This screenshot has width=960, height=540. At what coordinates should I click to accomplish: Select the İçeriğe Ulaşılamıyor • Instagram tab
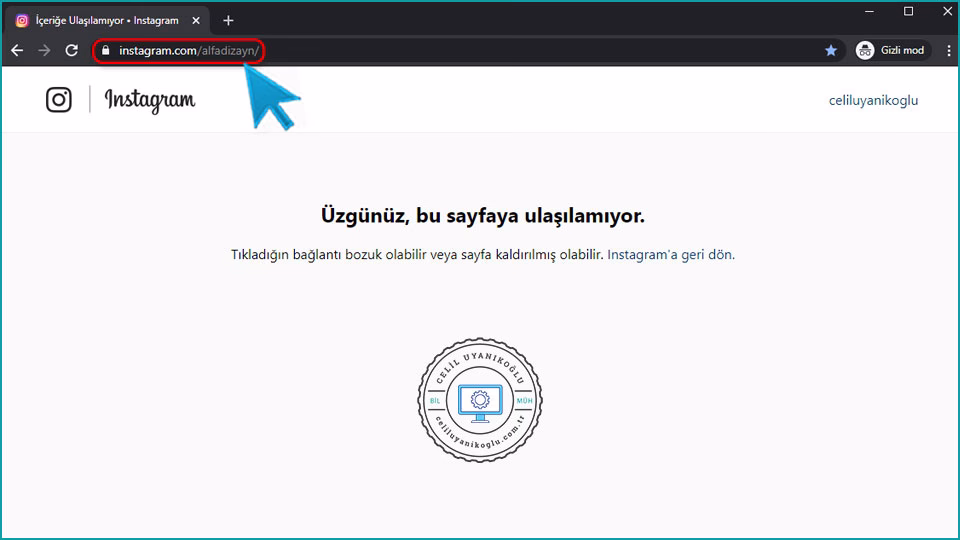107,20
